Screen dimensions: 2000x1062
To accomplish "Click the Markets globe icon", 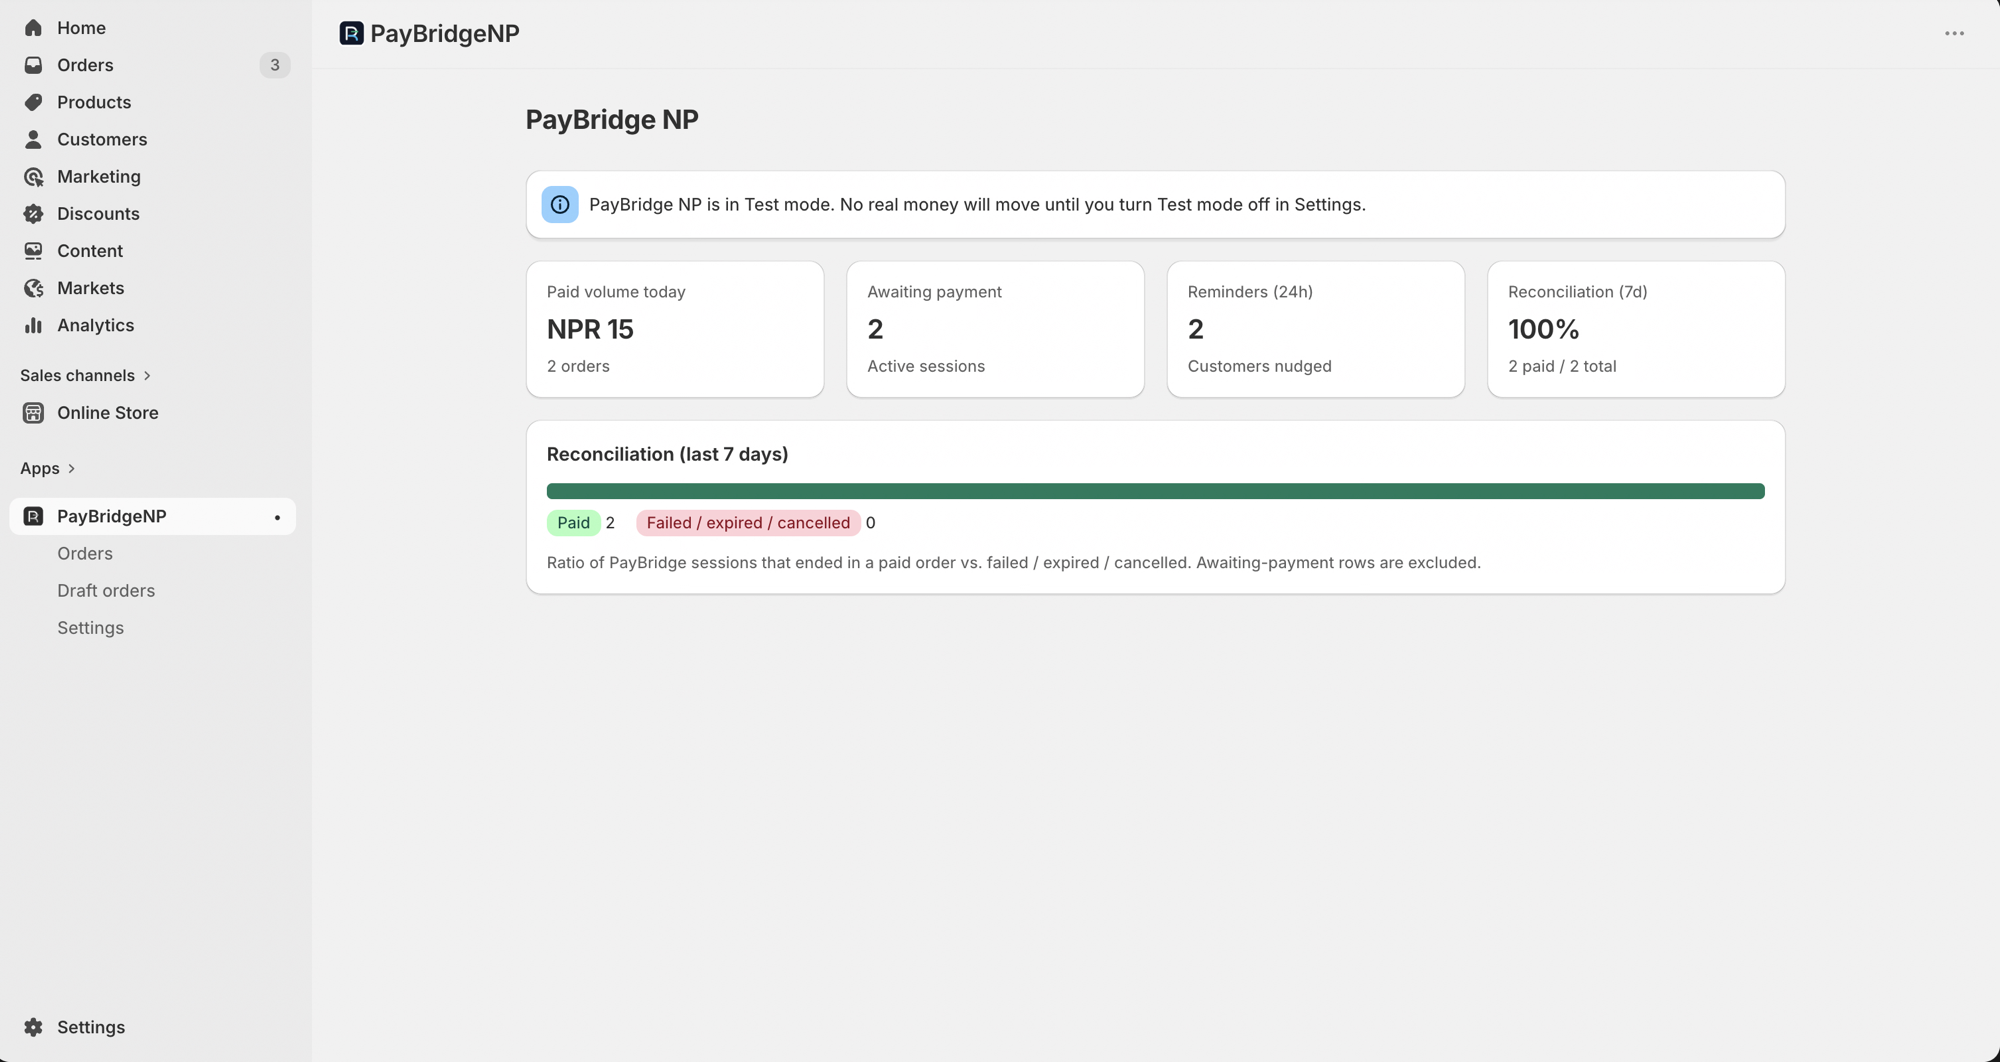I will coord(33,288).
